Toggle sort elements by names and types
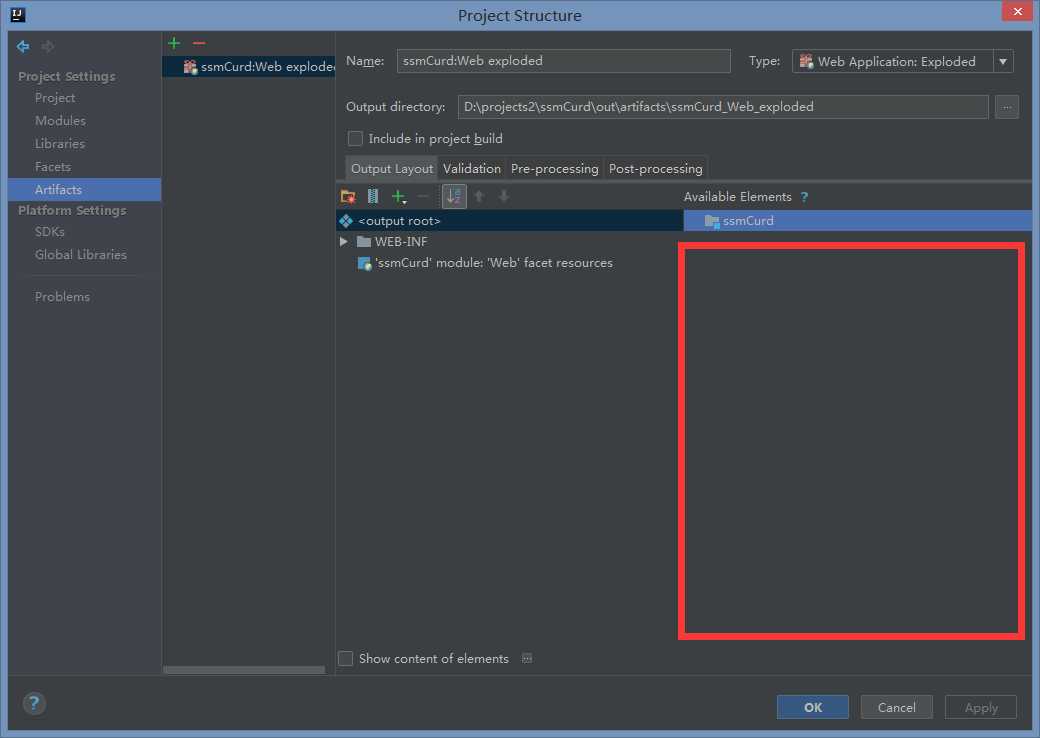The width and height of the screenshot is (1040, 738). [x=454, y=196]
